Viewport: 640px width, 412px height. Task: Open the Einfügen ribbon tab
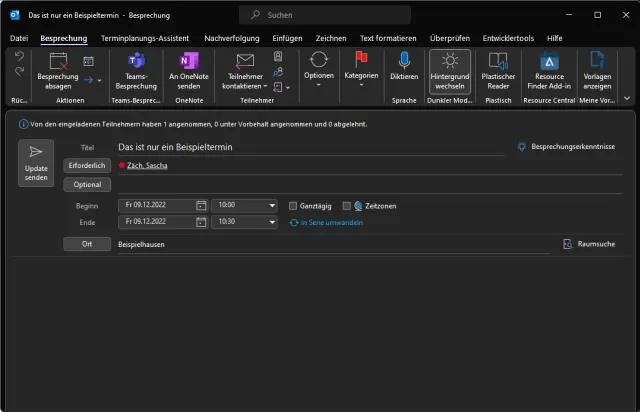(287, 38)
